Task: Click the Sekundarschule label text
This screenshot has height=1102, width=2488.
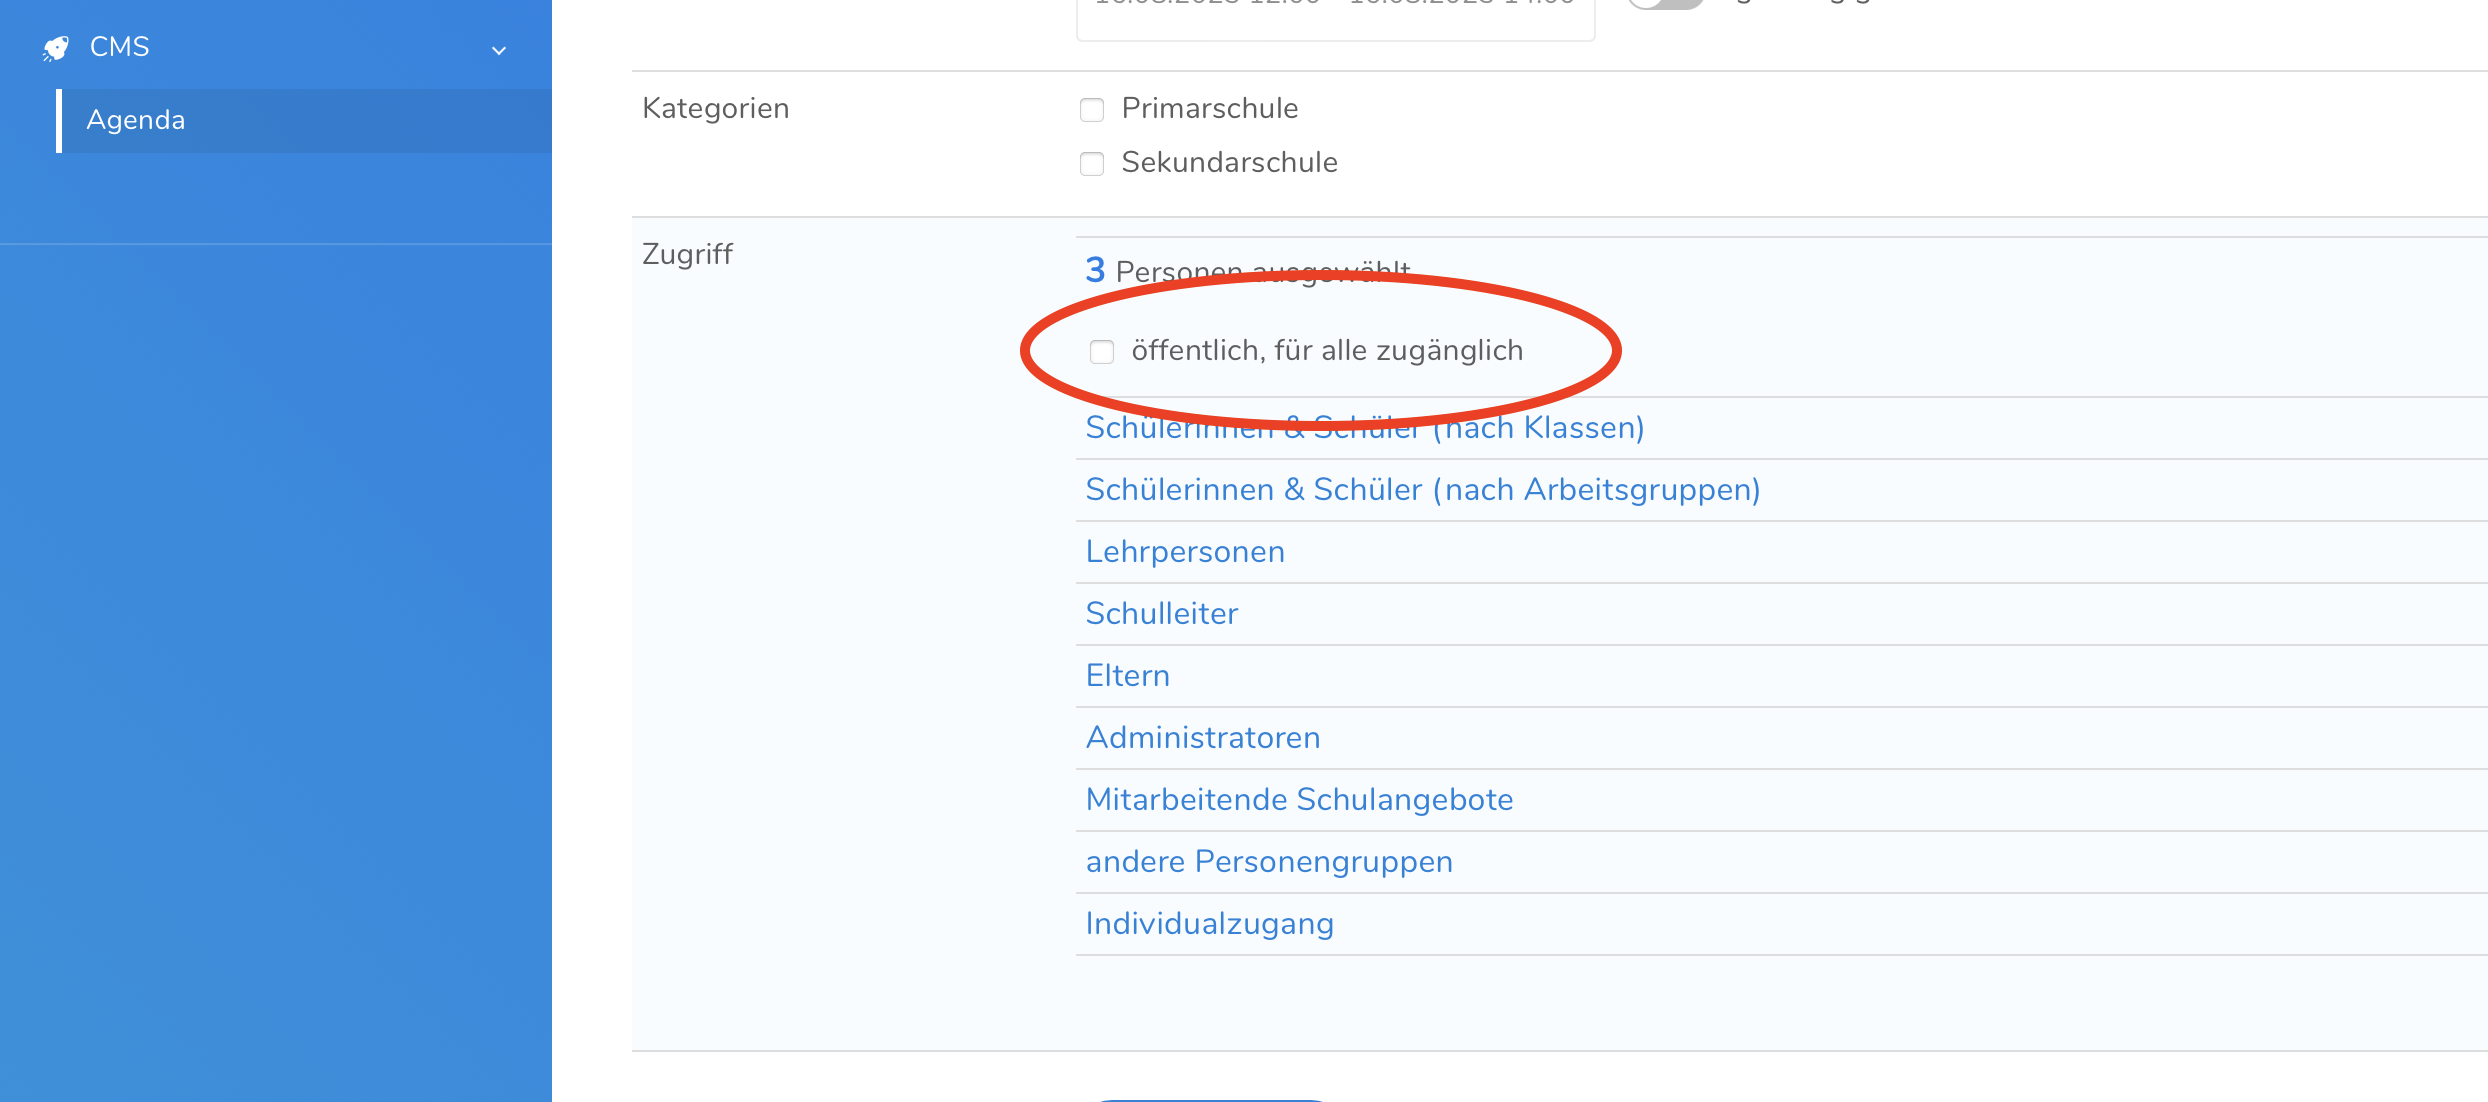Action: coord(1229,162)
